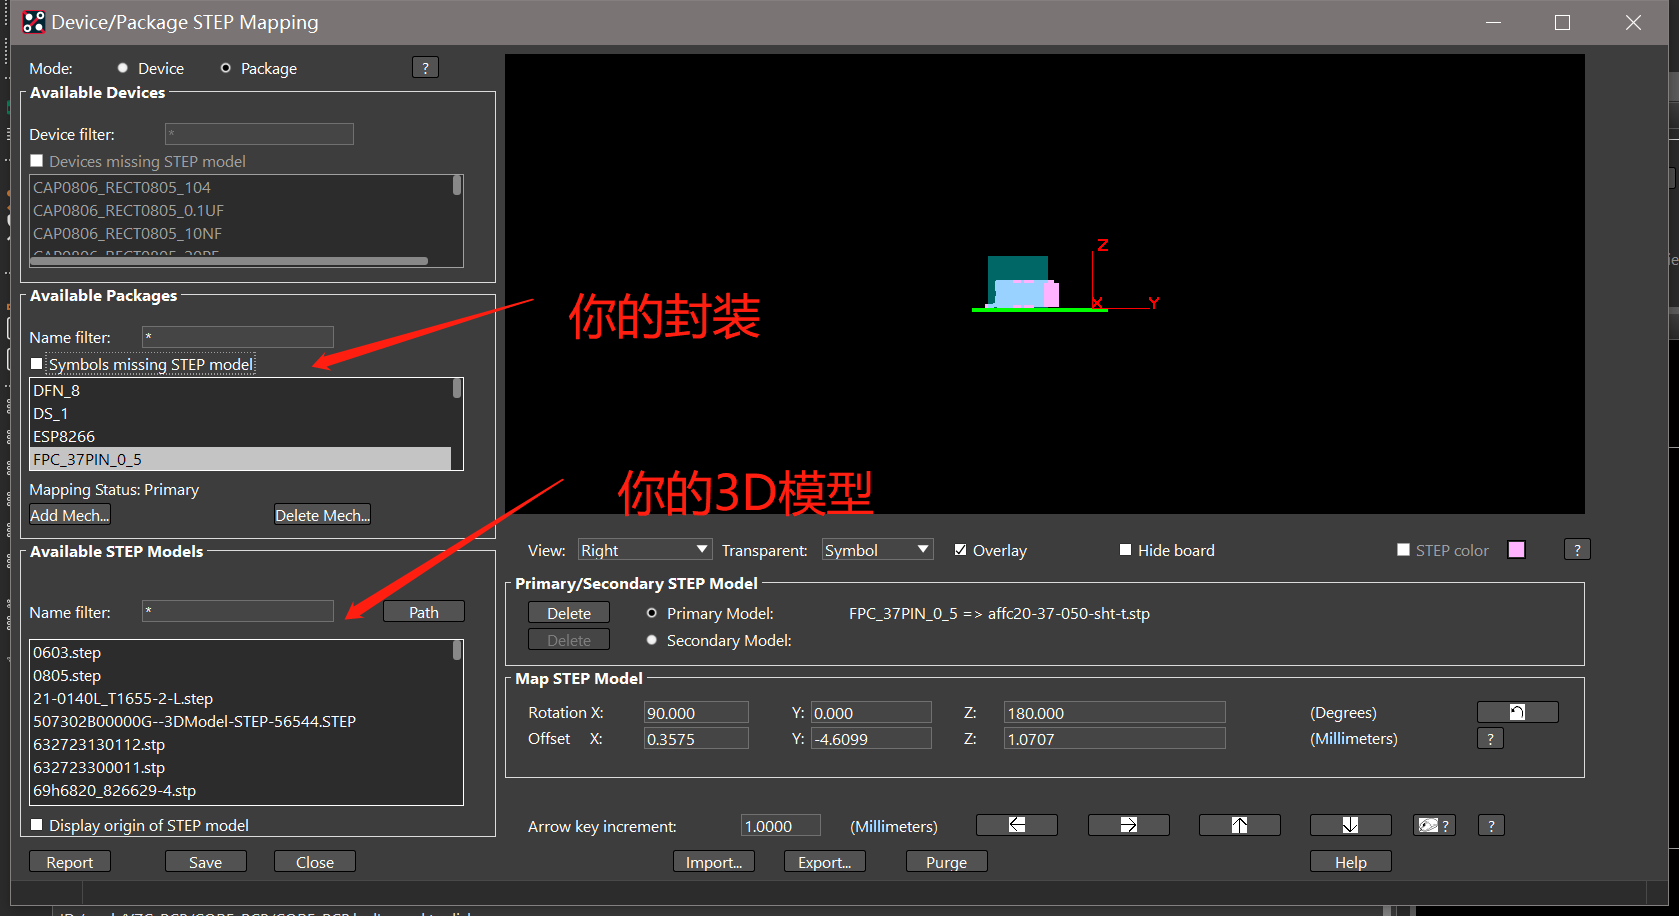The image size is (1679, 916).
Task: Click the Help button
Action: click(x=1351, y=861)
